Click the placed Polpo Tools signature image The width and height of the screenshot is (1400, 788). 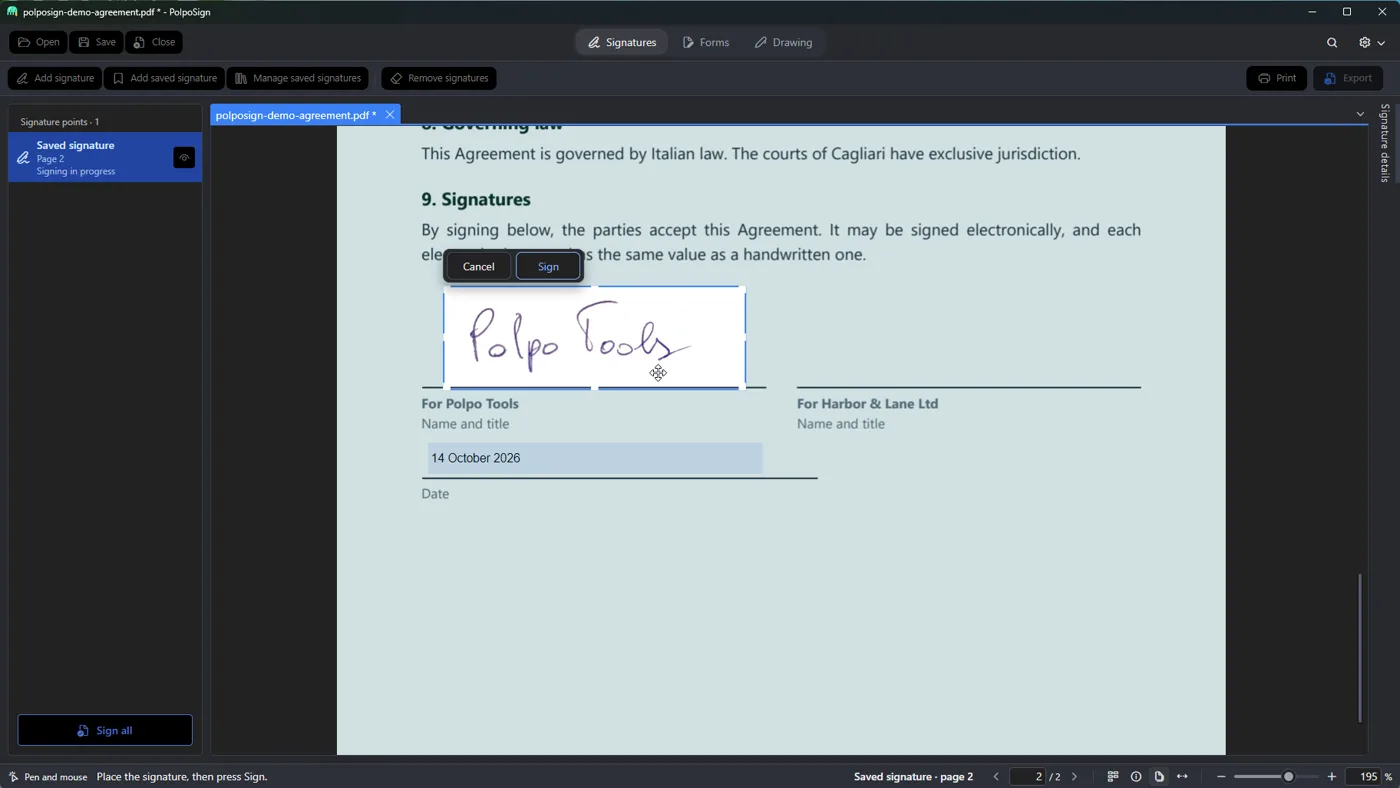(x=595, y=337)
